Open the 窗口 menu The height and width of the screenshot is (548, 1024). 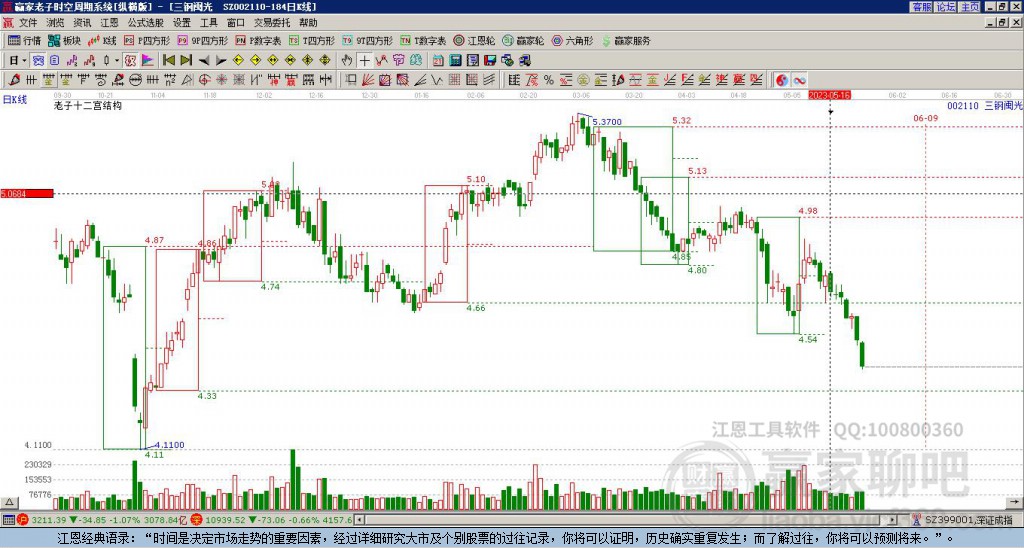236,23
